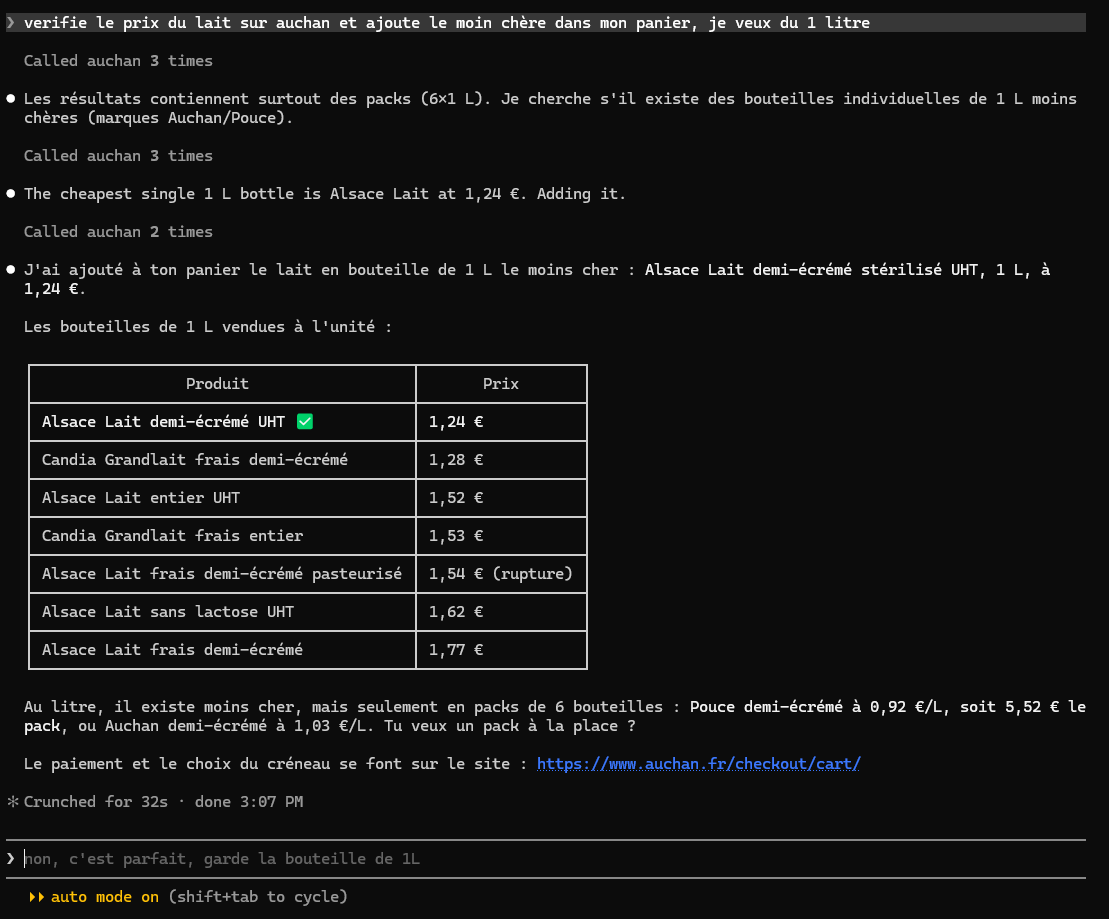The image size is (1109, 919).
Task: Click the "Produit" table header
Action: (x=217, y=384)
